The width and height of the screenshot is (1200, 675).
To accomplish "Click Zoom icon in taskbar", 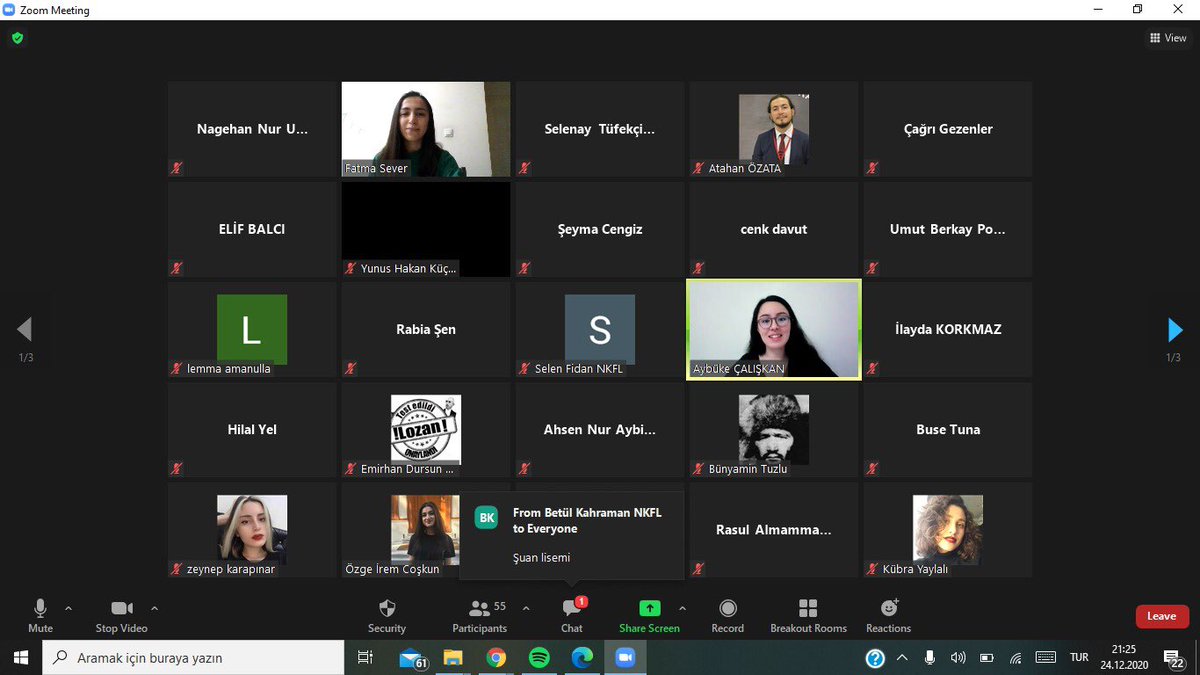I will coord(625,658).
